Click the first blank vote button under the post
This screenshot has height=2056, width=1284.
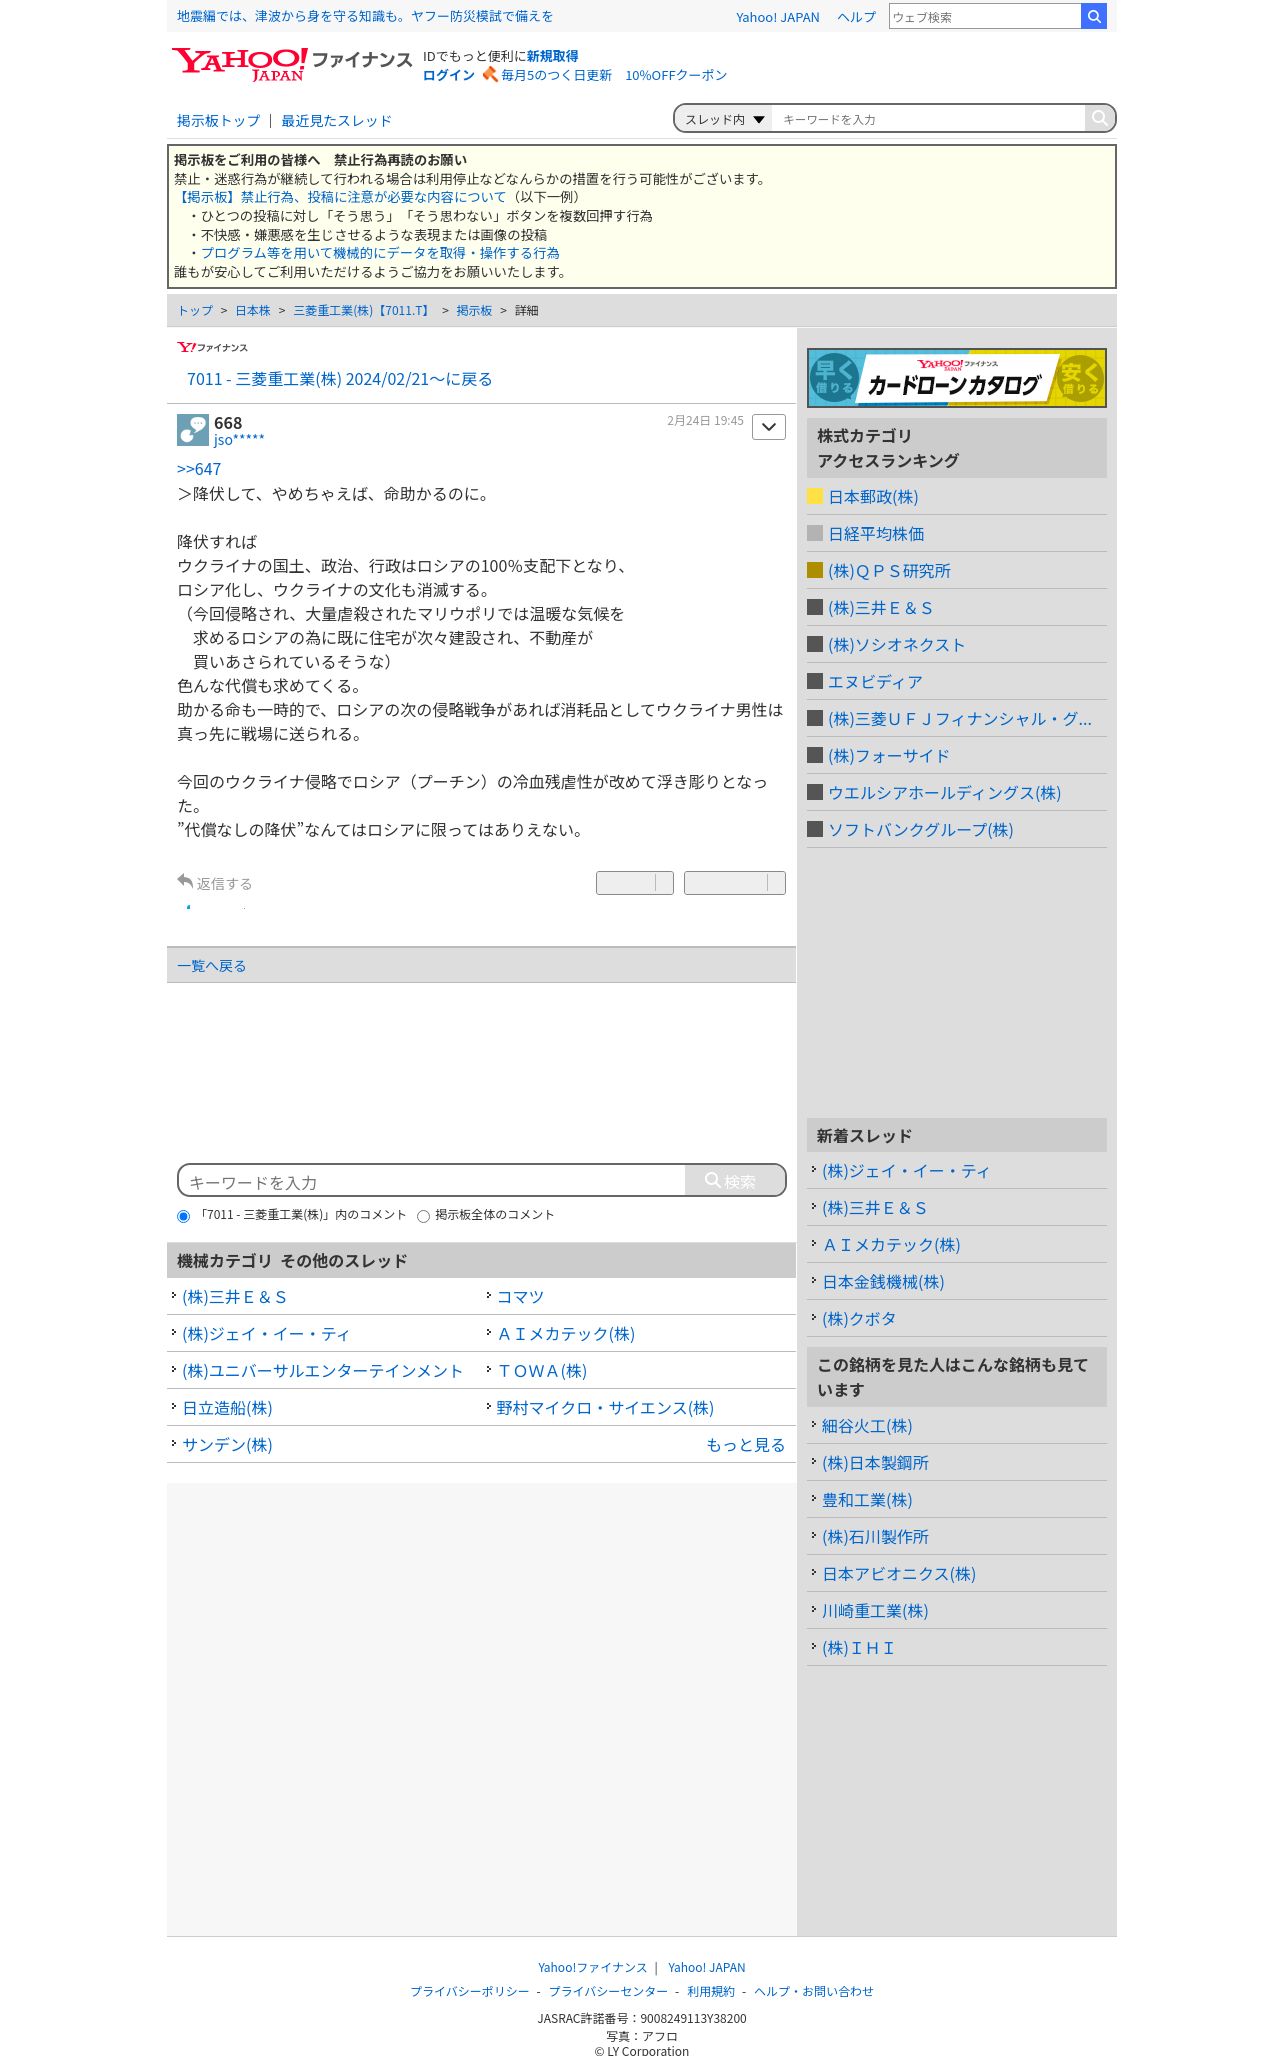(x=635, y=883)
